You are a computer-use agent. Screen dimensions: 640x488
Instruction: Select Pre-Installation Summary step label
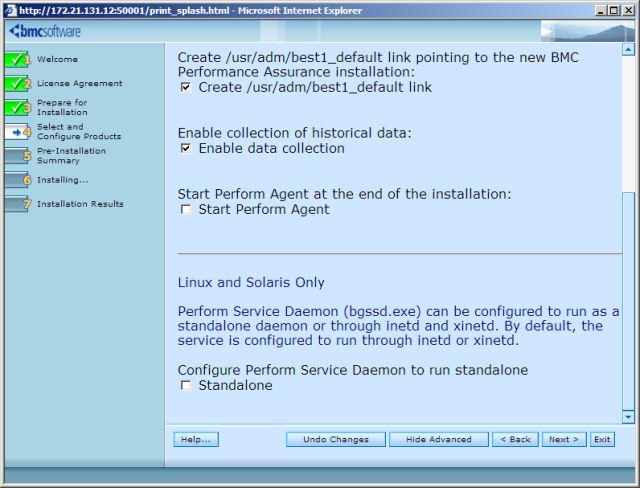click(x=71, y=155)
